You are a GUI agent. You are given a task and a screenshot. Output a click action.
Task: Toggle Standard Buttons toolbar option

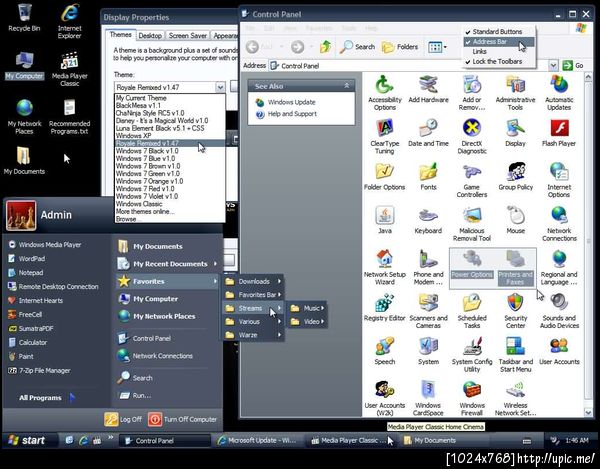click(x=497, y=31)
